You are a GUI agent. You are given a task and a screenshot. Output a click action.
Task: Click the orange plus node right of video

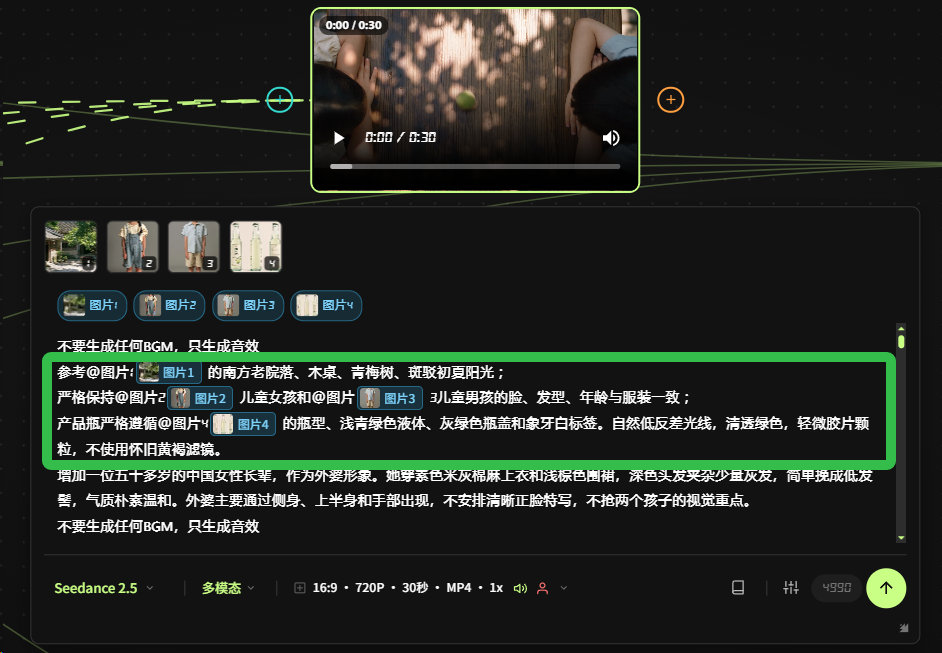pyautogui.click(x=670, y=100)
